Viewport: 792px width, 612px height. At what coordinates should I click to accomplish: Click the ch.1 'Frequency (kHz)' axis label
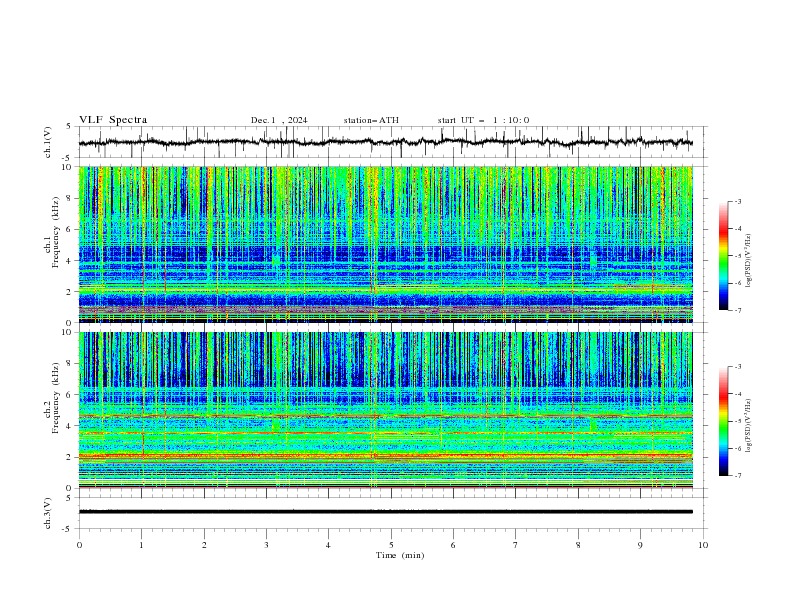coord(55,230)
